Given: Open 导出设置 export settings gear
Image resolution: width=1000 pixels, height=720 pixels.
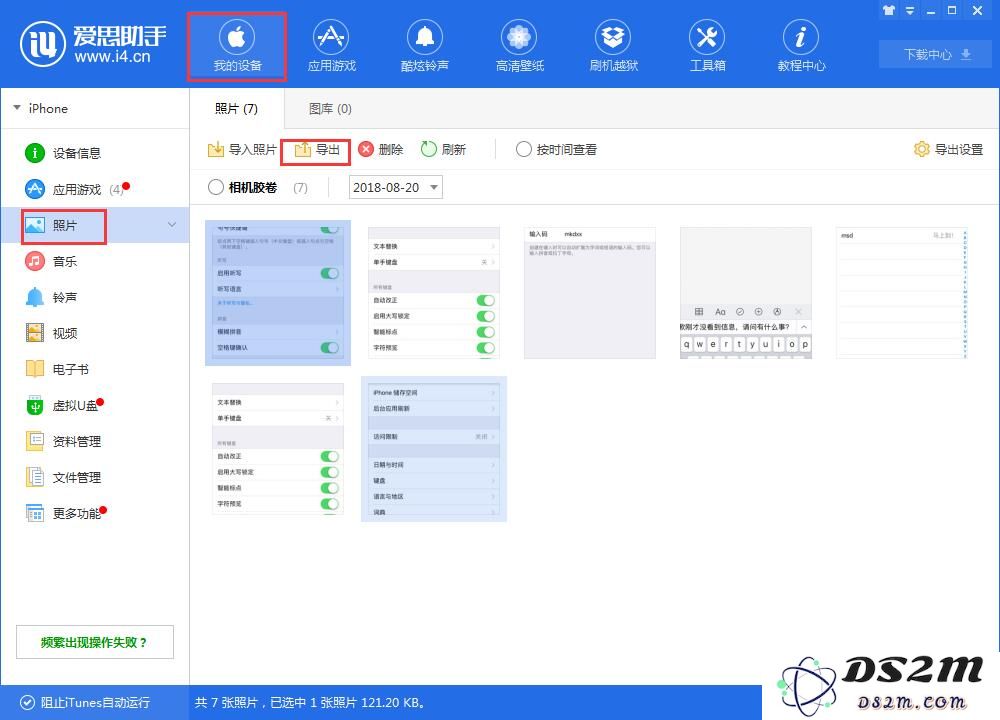Looking at the screenshot, I should [x=948, y=150].
